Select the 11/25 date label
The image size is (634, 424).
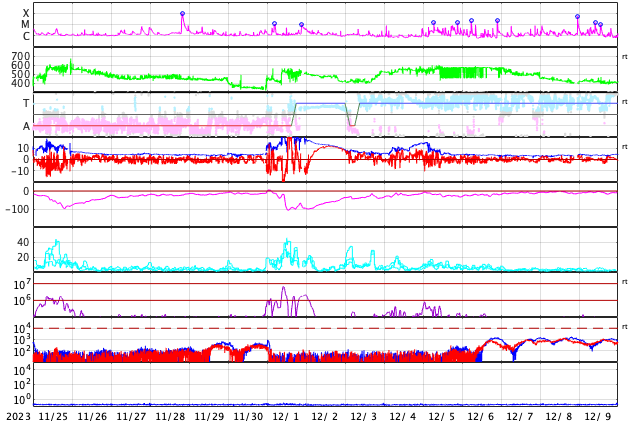53,417
